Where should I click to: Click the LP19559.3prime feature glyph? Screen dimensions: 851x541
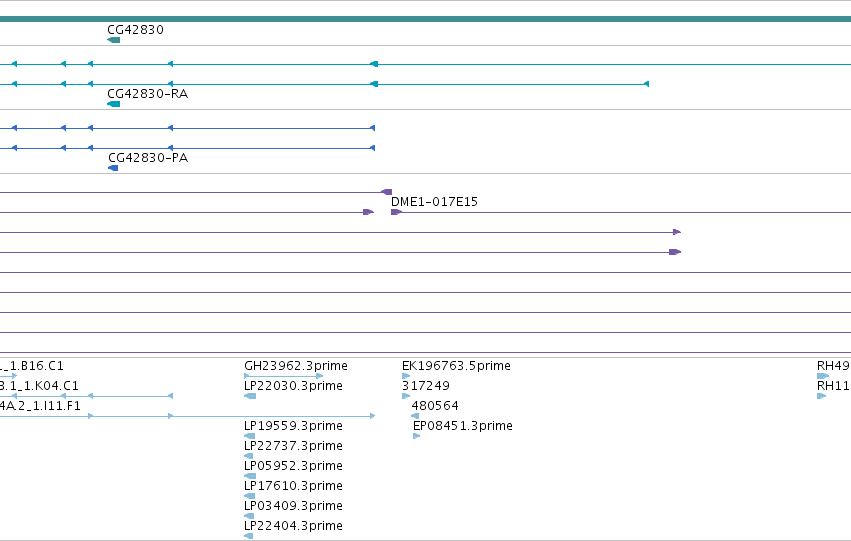[250, 436]
